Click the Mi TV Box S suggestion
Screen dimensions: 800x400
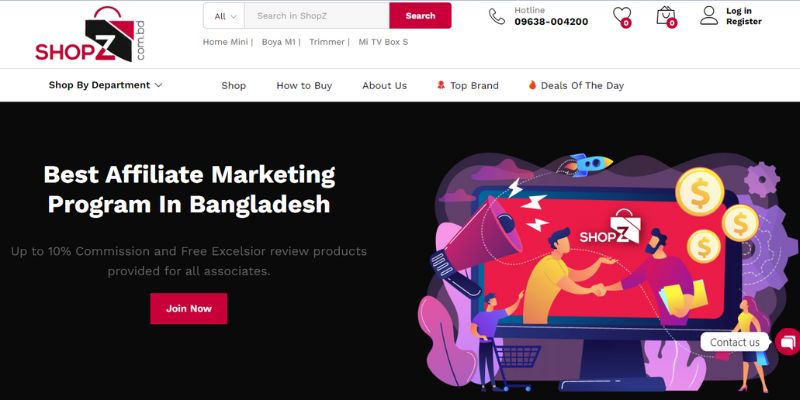pyautogui.click(x=383, y=42)
